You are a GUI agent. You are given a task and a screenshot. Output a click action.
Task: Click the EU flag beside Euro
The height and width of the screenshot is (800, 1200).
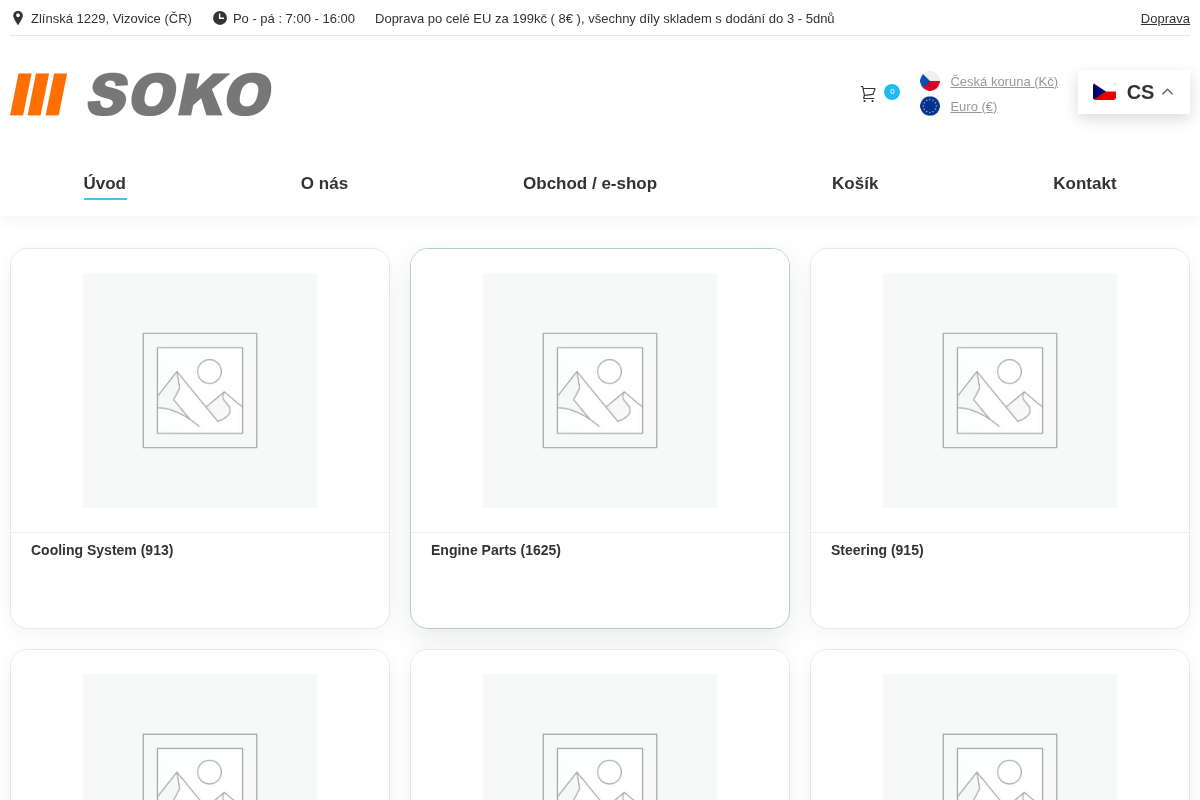pyautogui.click(x=930, y=106)
